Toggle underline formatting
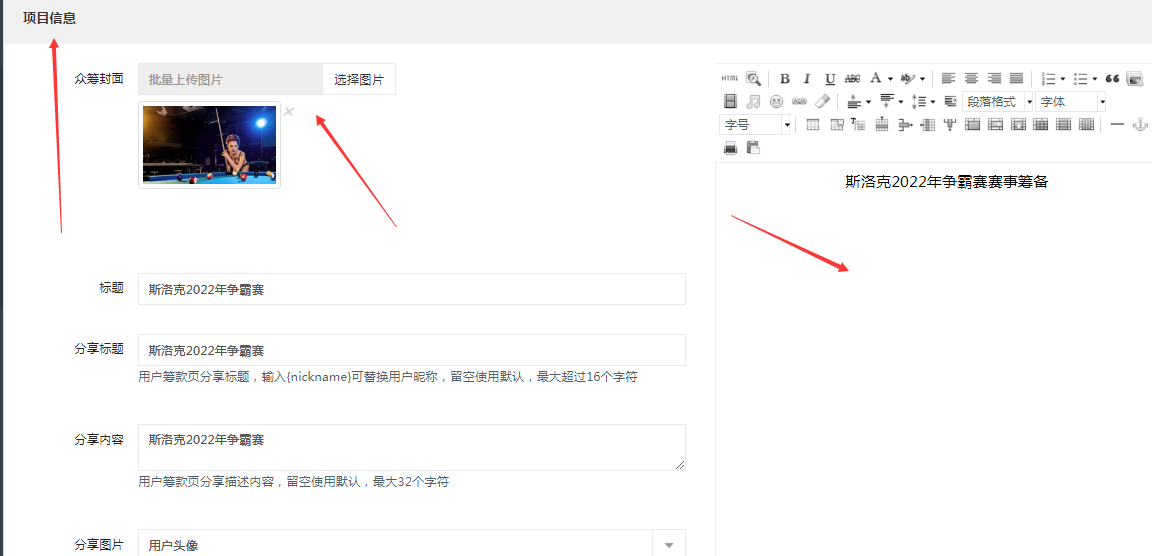The height and width of the screenshot is (556, 1152). pyautogui.click(x=829, y=79)
